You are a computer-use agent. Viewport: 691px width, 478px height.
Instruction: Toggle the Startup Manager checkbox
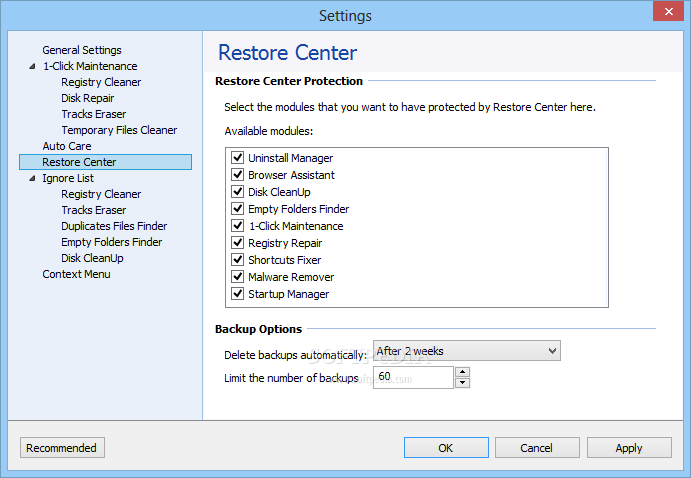click(238, 293)
